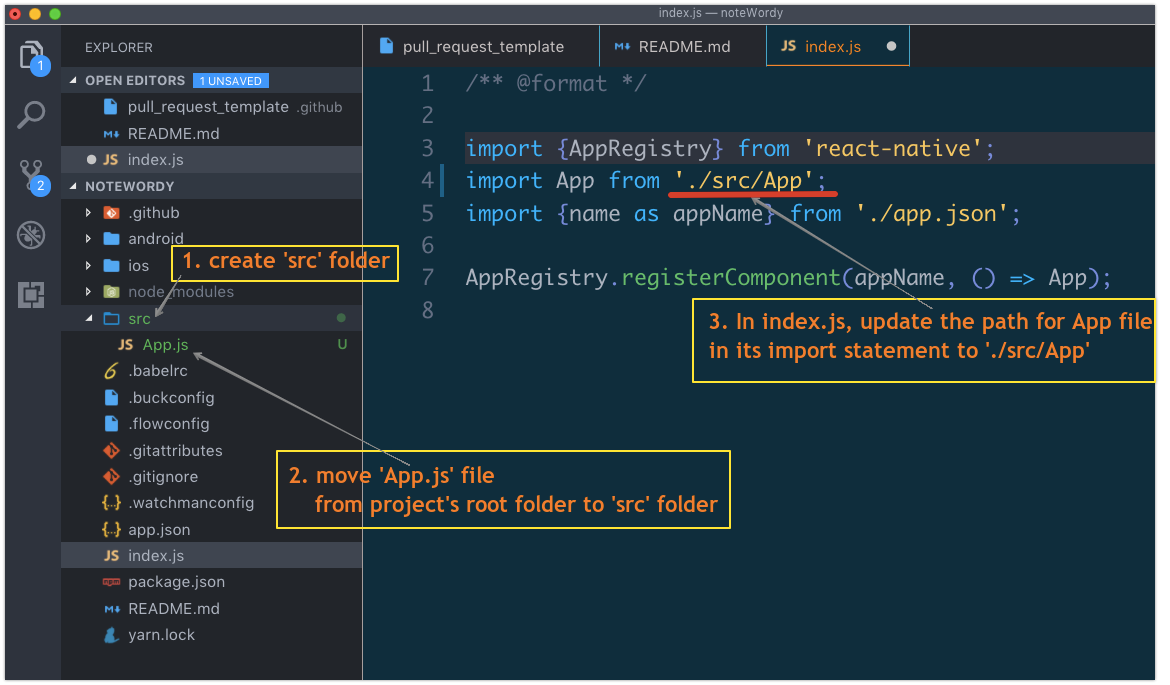Click the JS icon on the index.js tab

coord(788,45)
